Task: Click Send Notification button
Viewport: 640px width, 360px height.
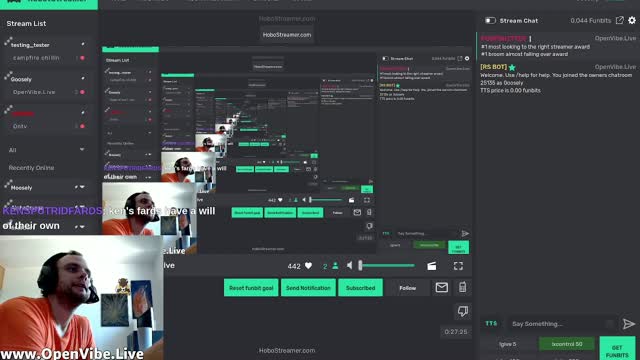Action: pyautogui.click(x=308, y=288)
